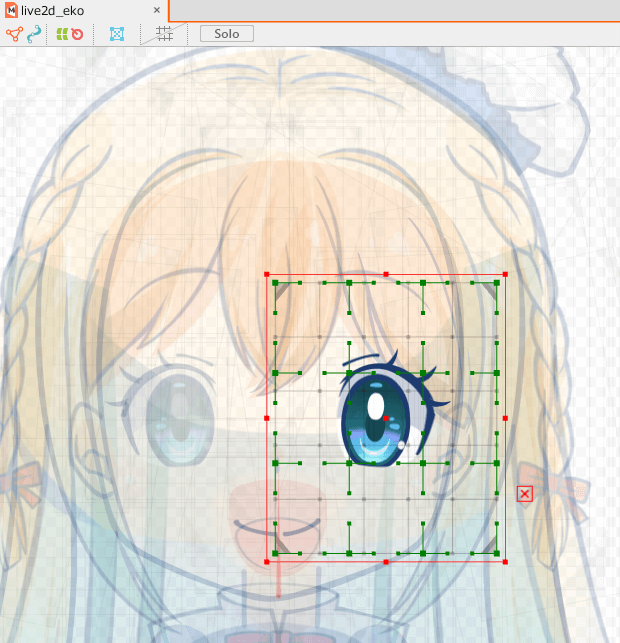Viewport: 620px width, 643px height.
Task: Select top-right green warp deformer corner point
Action: [x=497, y=283]
